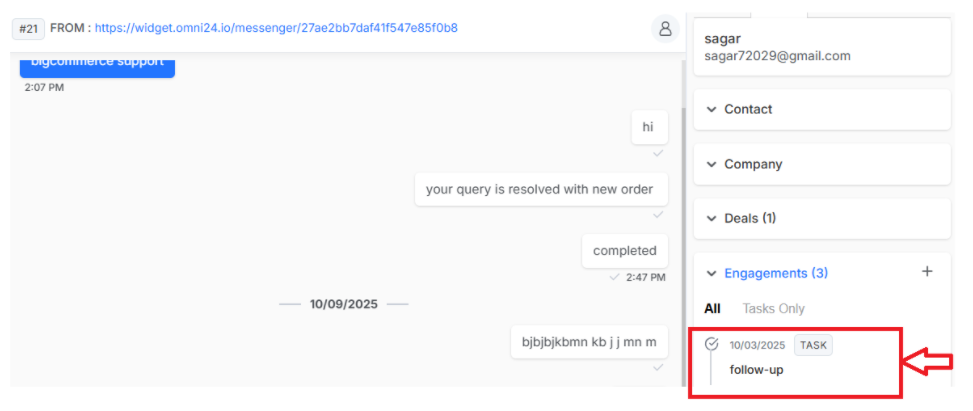The height and width of the screenshot is (411, 973).
Task: Click checkmark below 'your query is resolved' message
Action: (658, 215)
